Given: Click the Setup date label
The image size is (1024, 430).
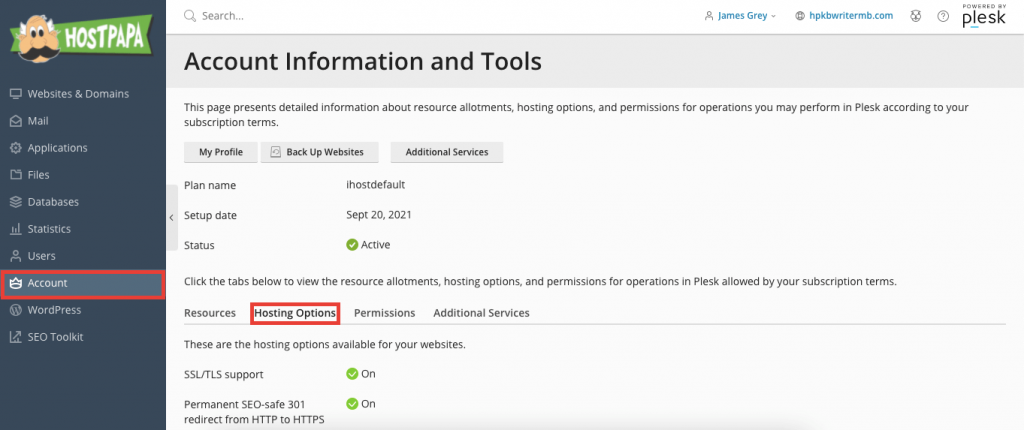Looking at the screenshot, I should pyautogui.click(x=210, y=215).
